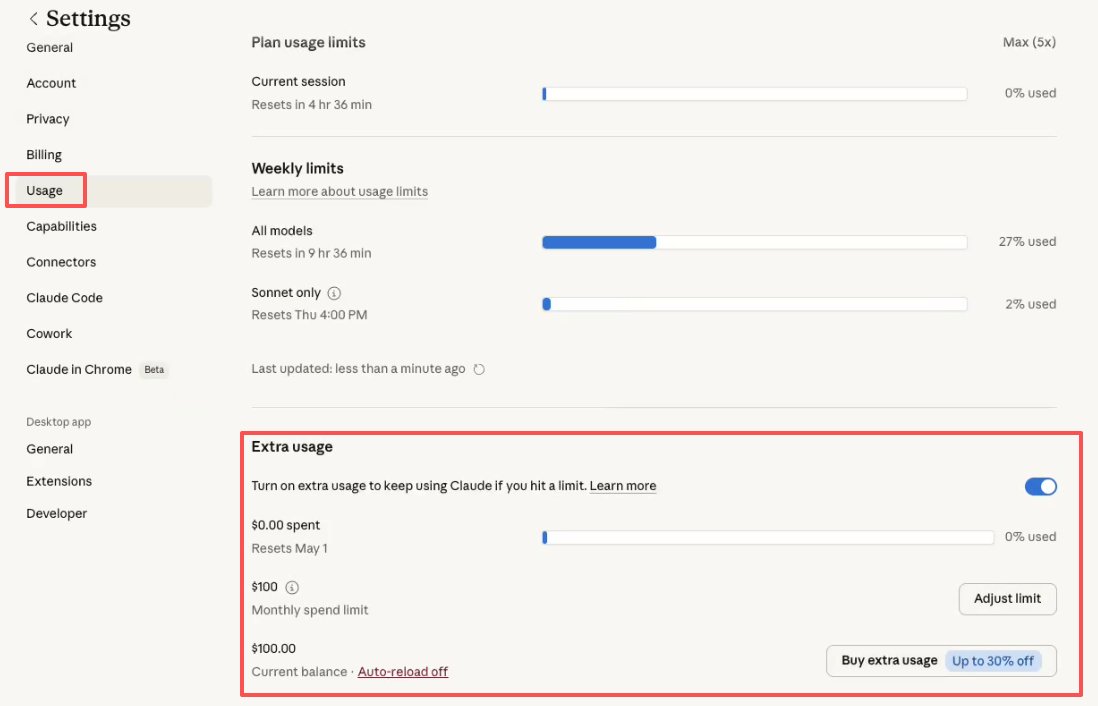
Task: Follow Learn more about usage limits link
Action: tap(340, 191)
